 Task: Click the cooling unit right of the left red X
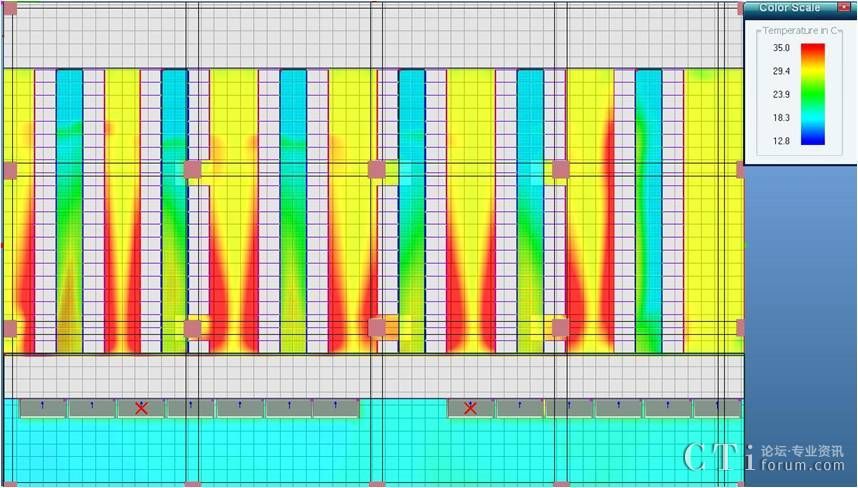190,408
